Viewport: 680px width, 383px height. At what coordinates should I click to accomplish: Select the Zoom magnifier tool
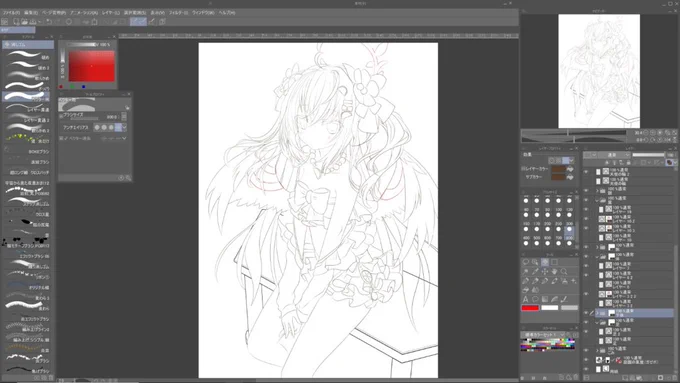tap(564, 272)
